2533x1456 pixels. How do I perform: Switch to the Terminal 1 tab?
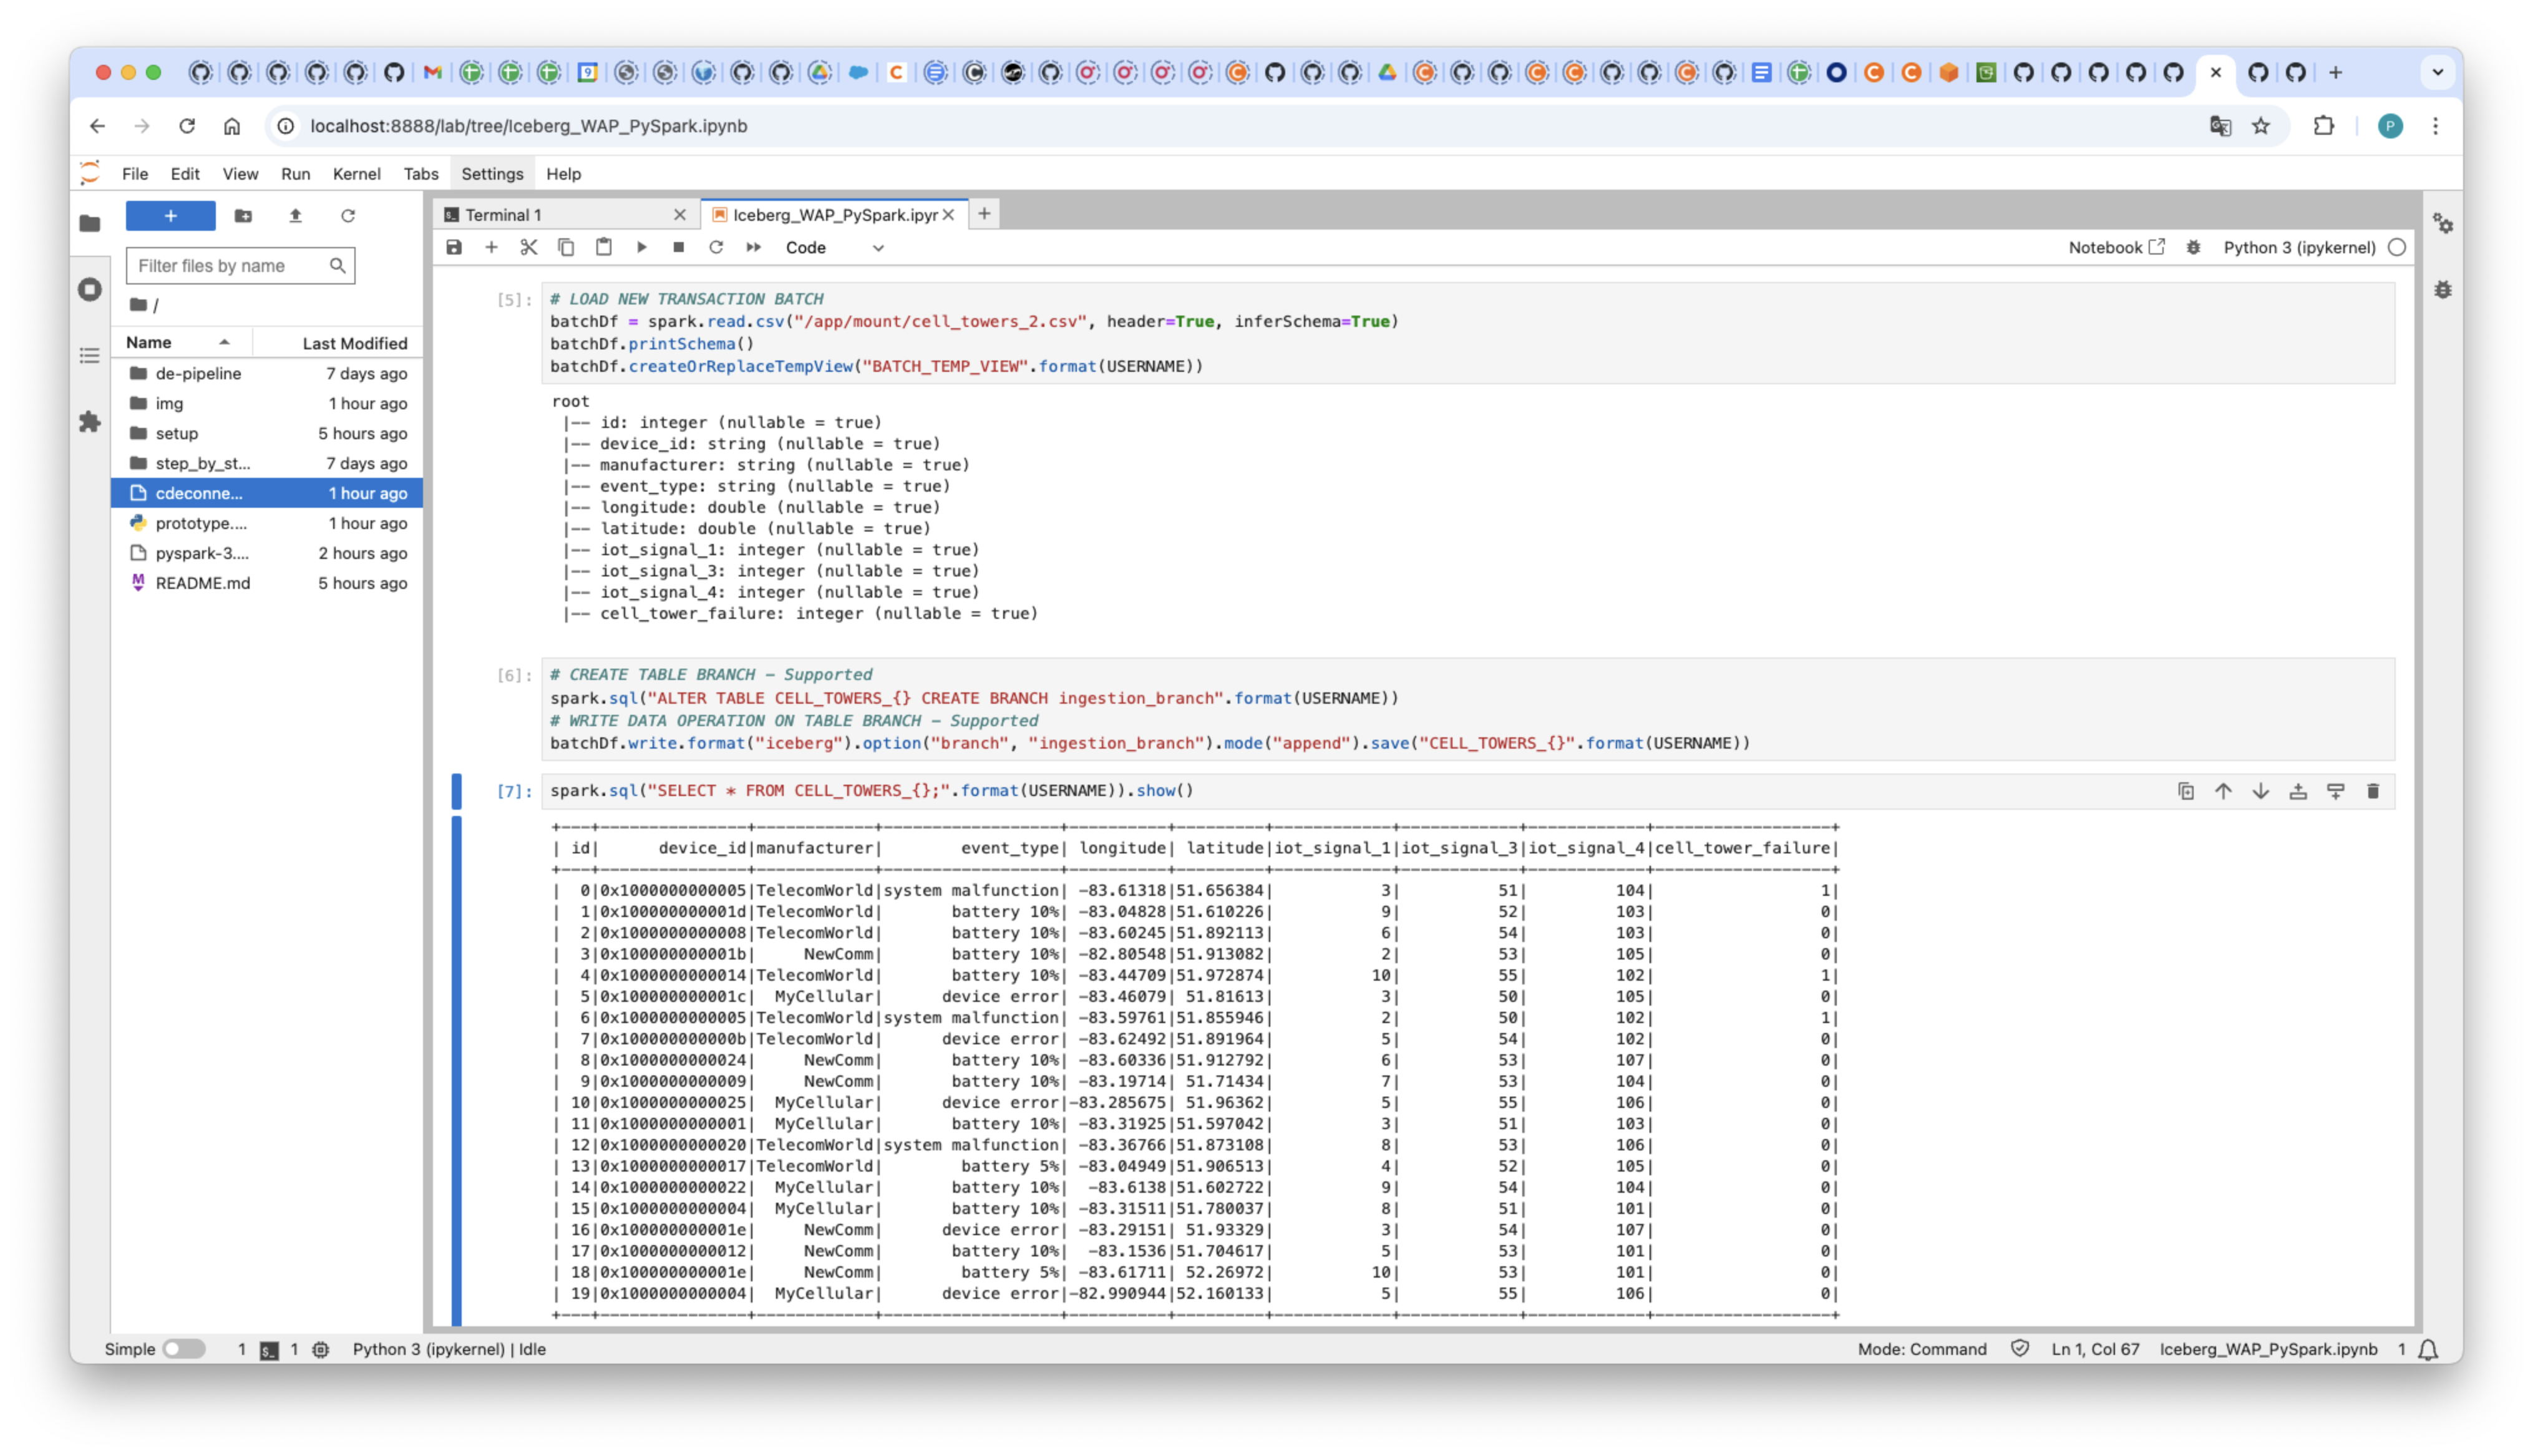tap(505, 214)
